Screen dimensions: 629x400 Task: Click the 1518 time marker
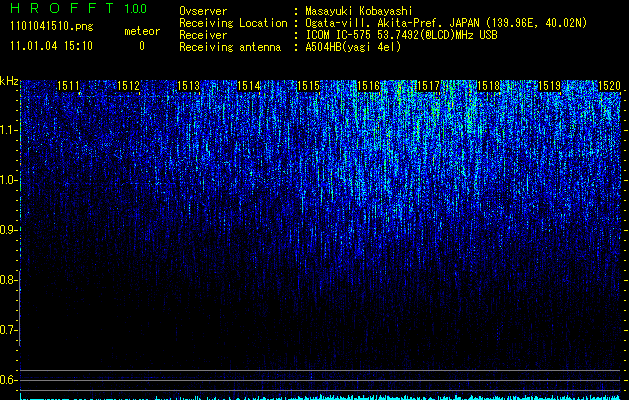click(489, 85)
